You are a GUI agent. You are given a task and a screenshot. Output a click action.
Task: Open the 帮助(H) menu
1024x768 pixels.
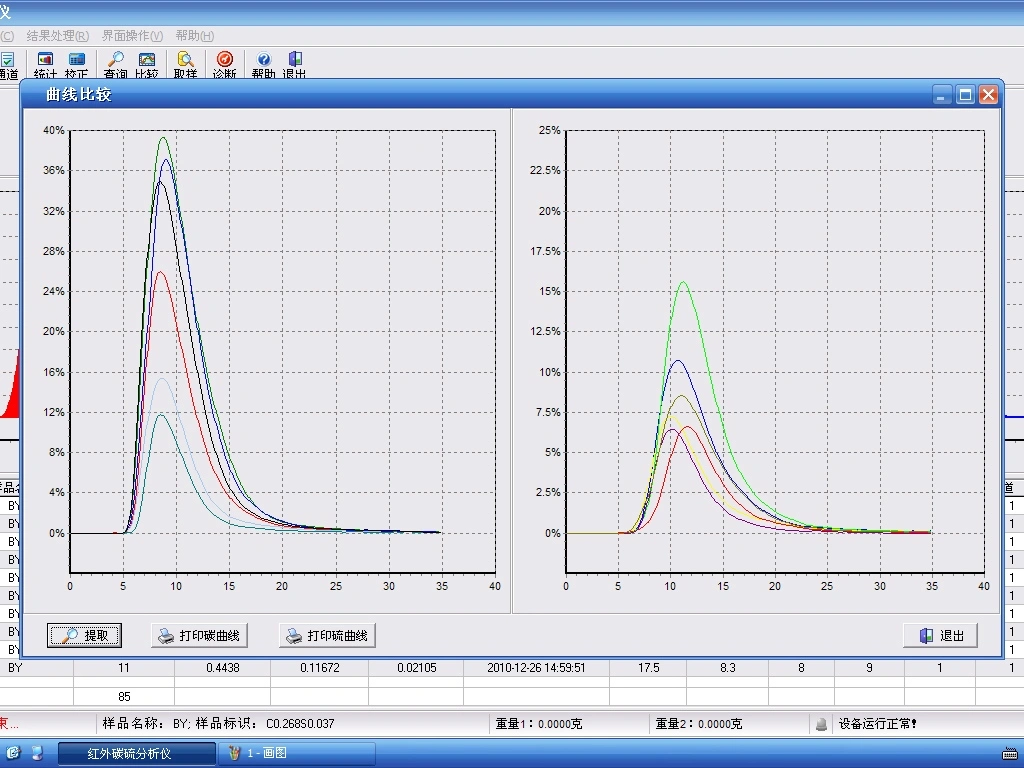click(196, 35)
